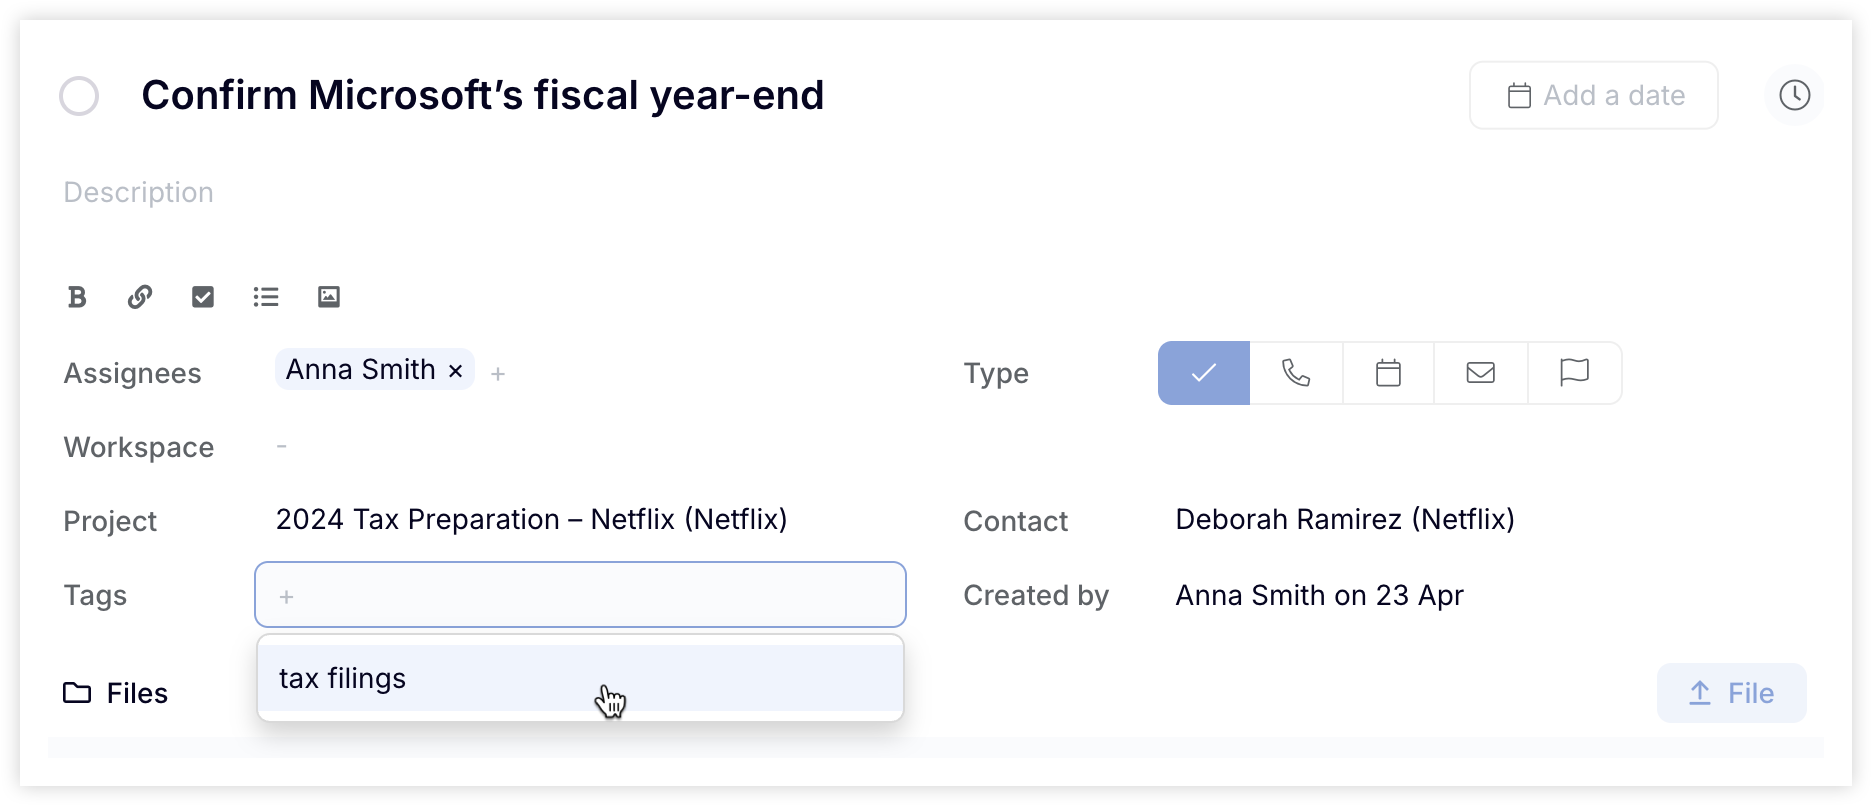1872x806 pixels.
Task: Mark the task complete with circle checkbox
Action: [79, 96]
